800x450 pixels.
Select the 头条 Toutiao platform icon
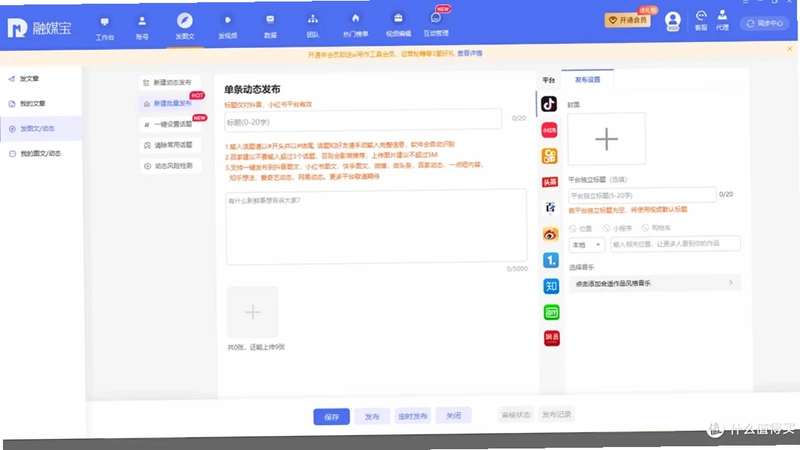[x=549, y=182]
